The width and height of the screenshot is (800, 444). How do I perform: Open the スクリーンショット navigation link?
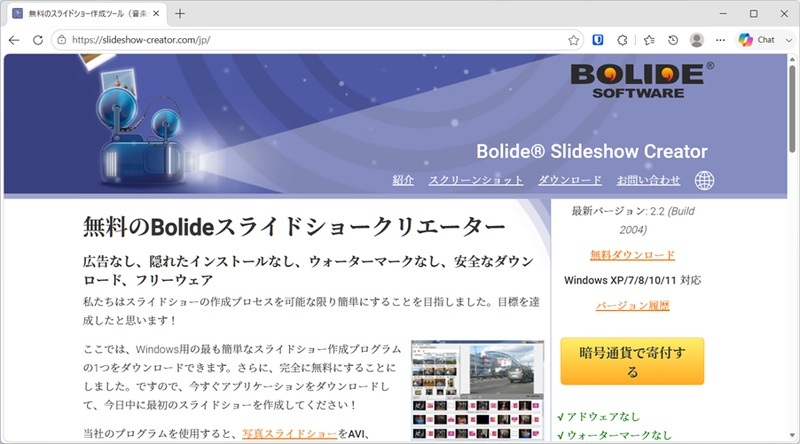(476, 180)
